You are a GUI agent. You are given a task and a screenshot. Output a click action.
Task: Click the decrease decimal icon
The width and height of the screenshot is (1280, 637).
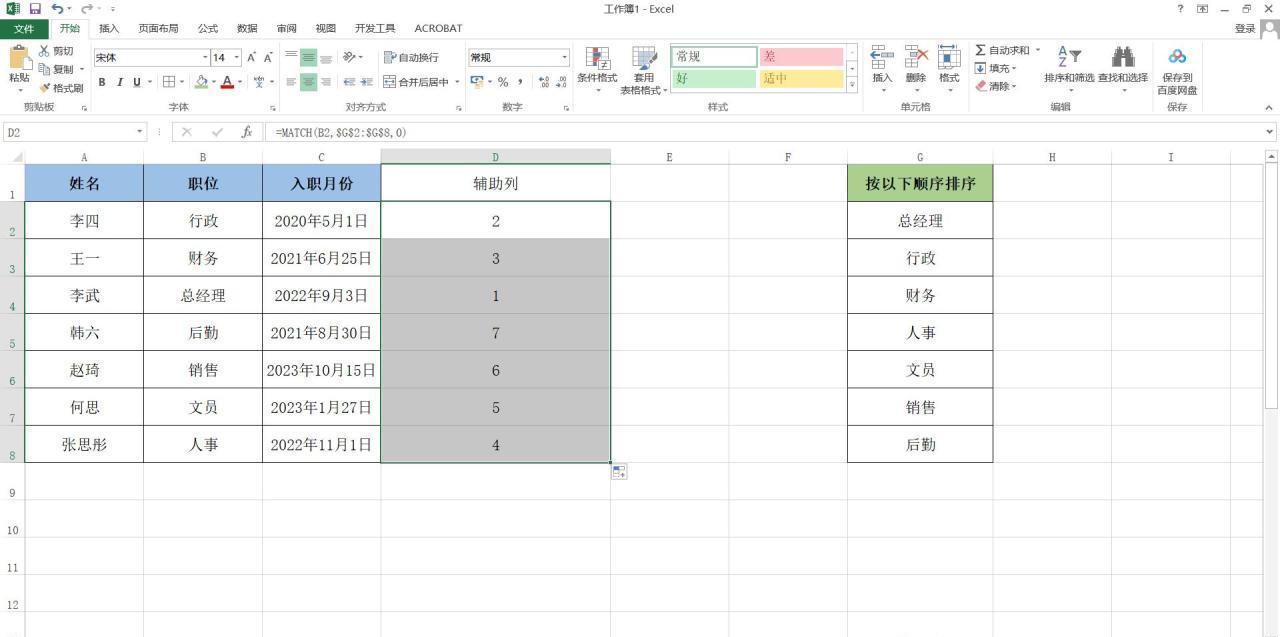click(561, 82)
